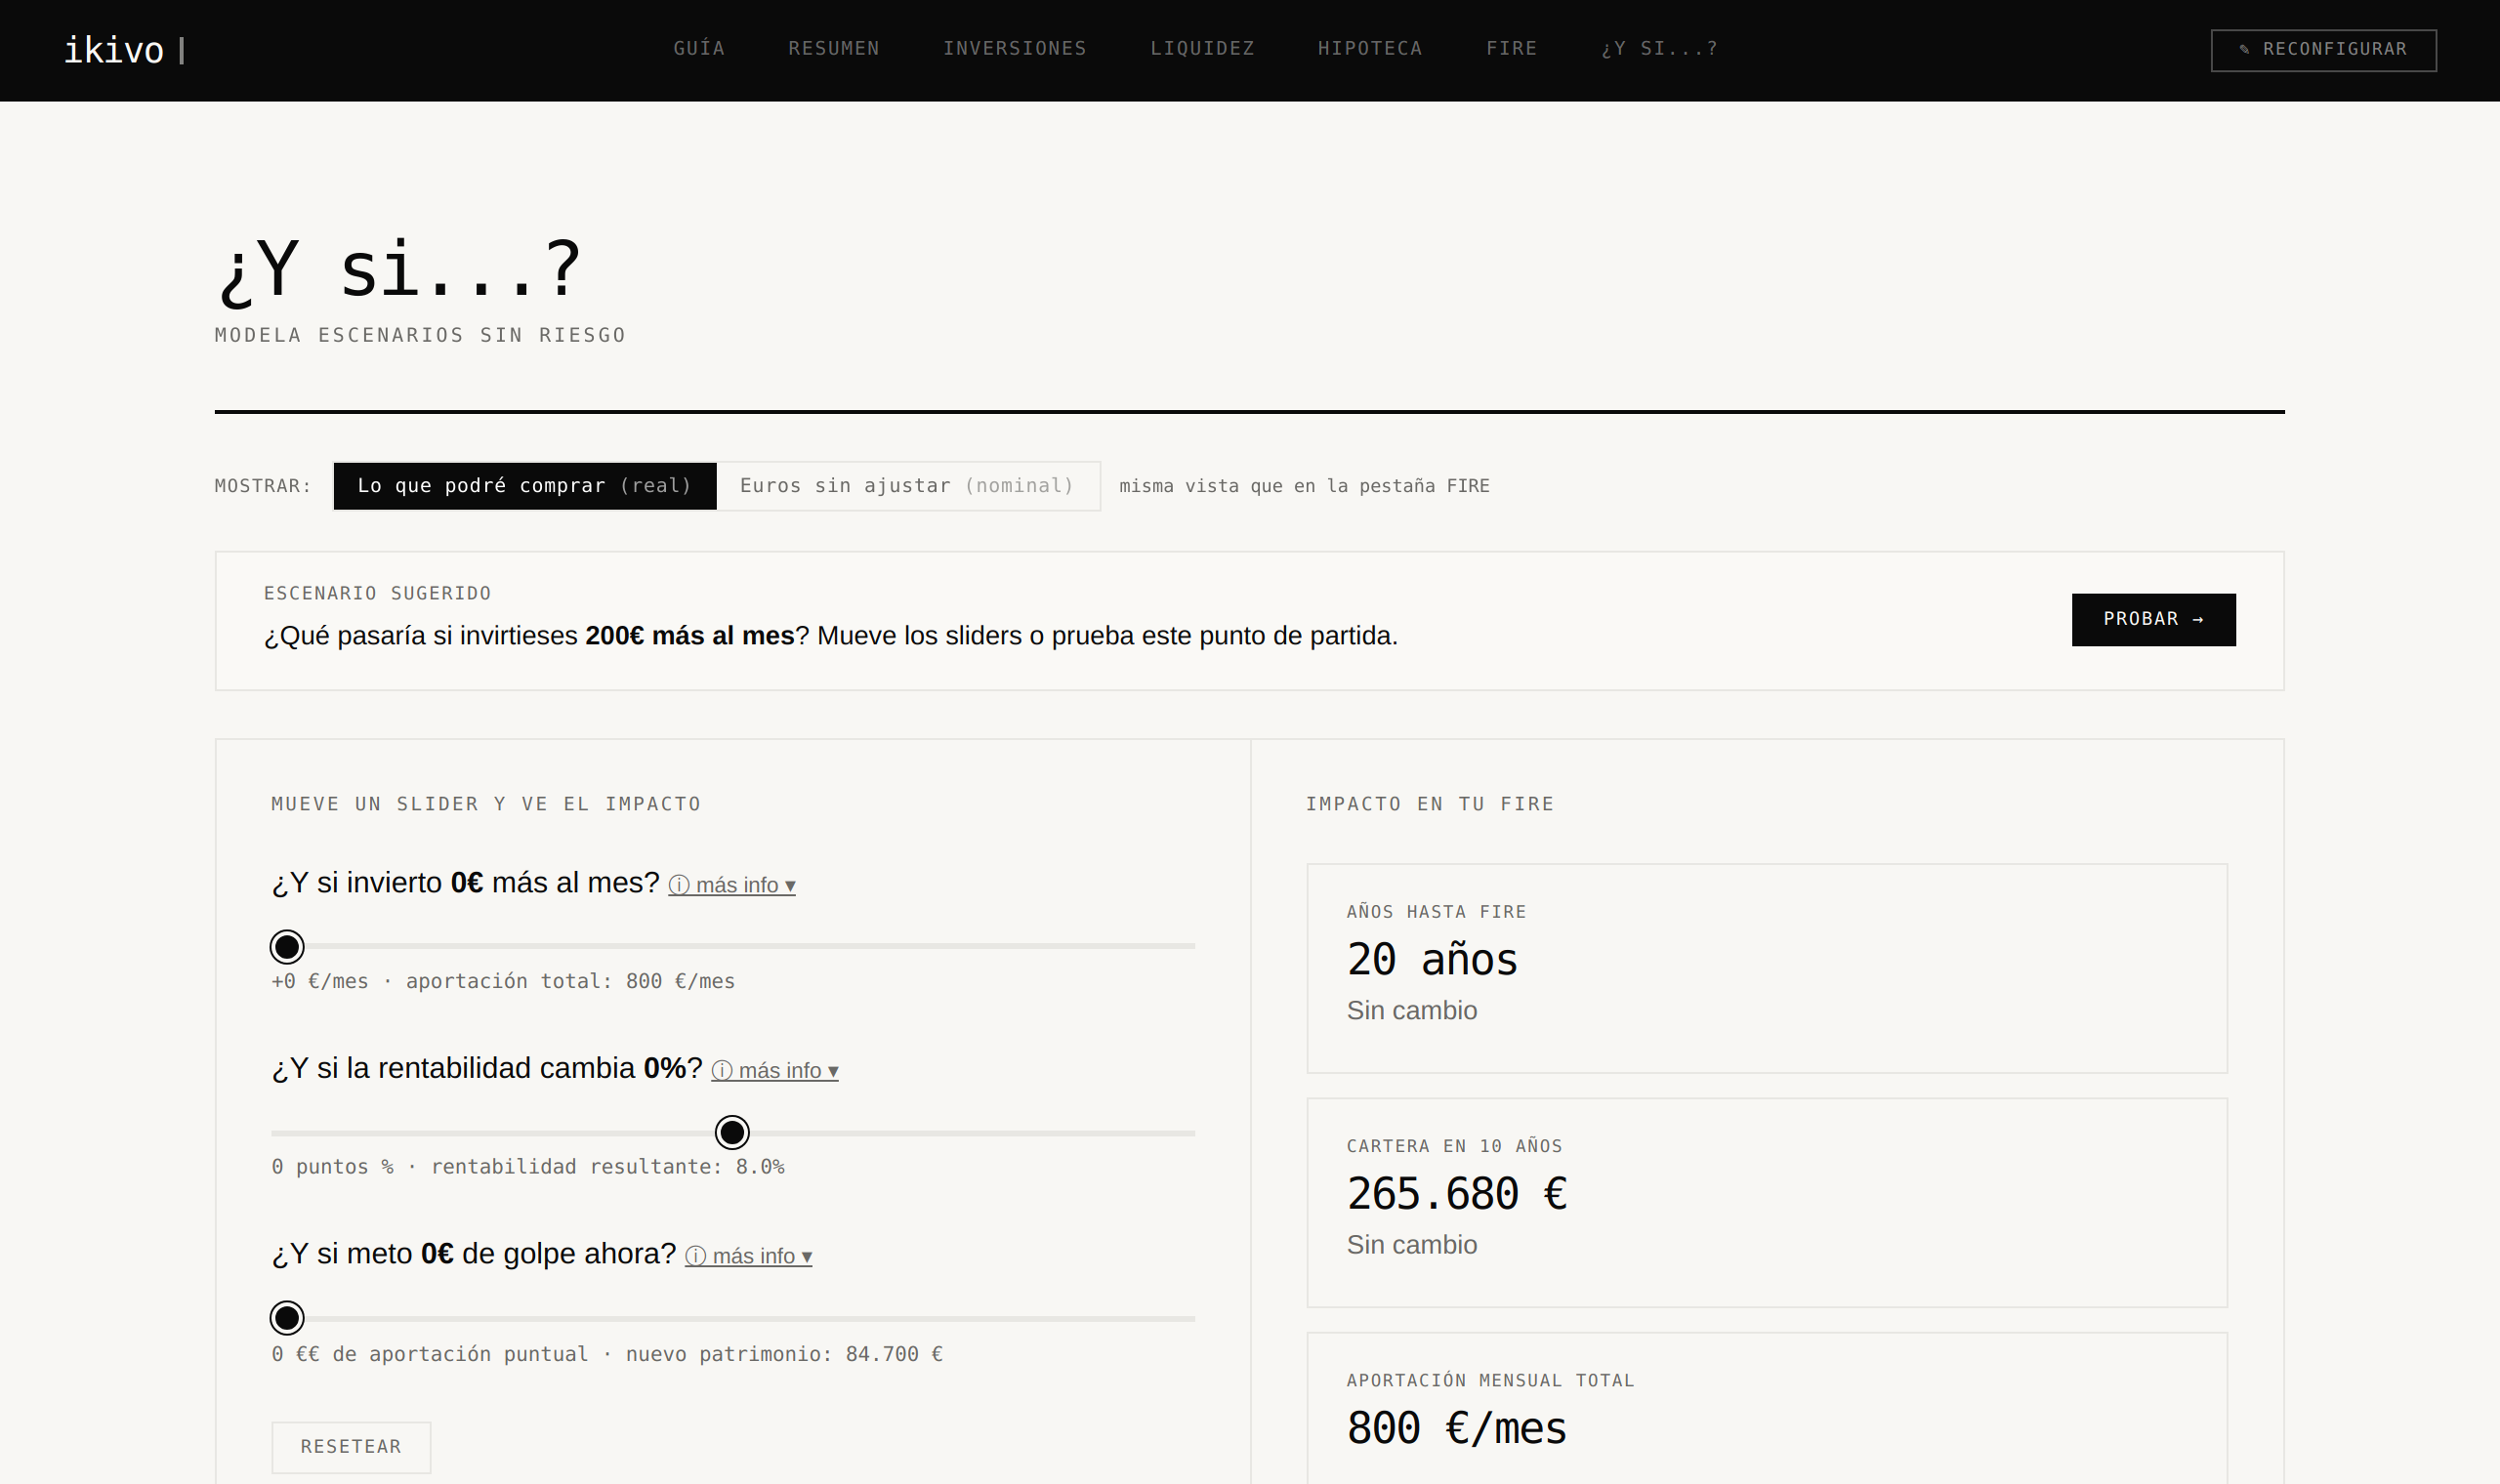Click the RECONFIGURAR button
2500x1484 pixels.
[x=2323, y=50]
